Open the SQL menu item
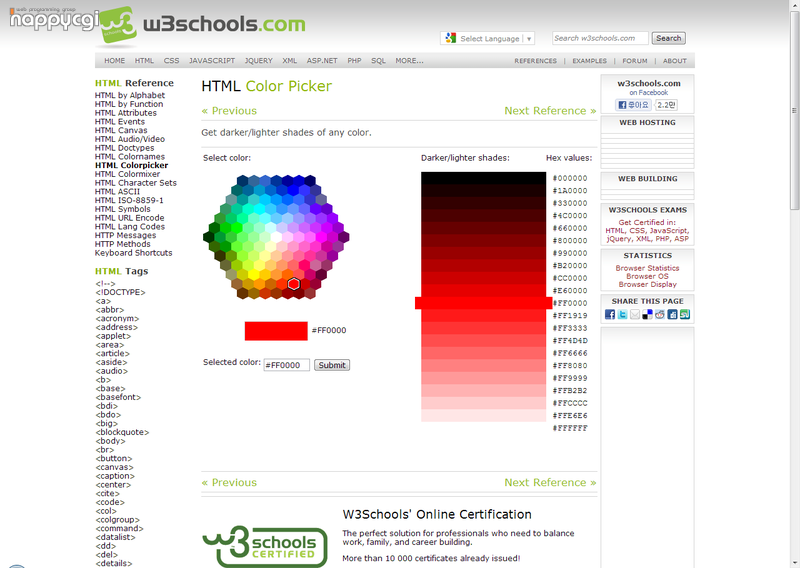This screenshot has height=568, width=800. click(378, 61)
